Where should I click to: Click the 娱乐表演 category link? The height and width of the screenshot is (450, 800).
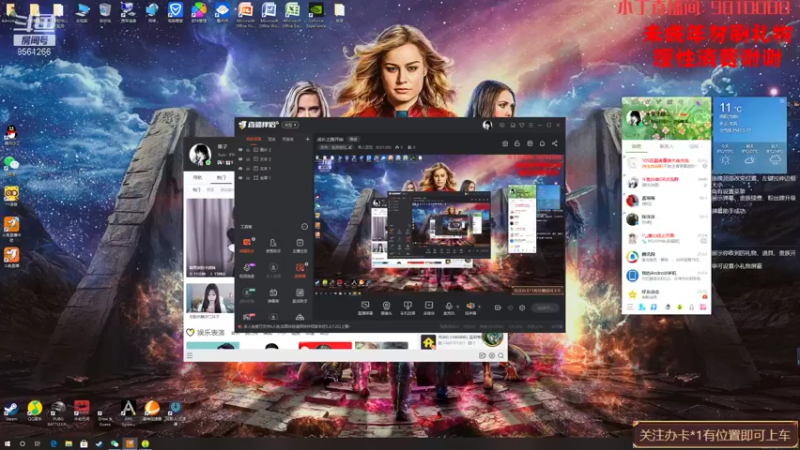pos(211,333)
